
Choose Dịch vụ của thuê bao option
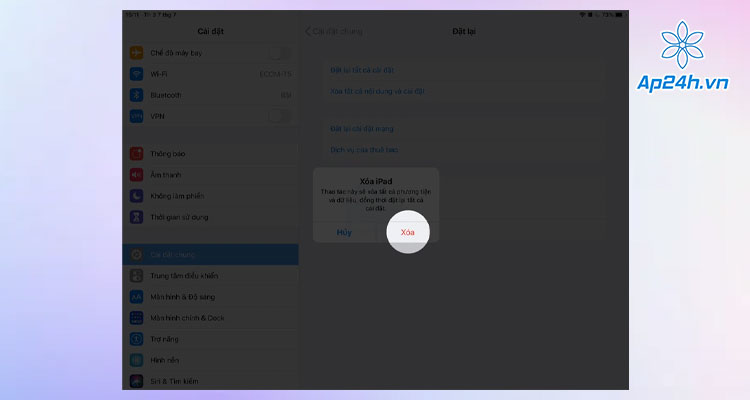(364, 150)
